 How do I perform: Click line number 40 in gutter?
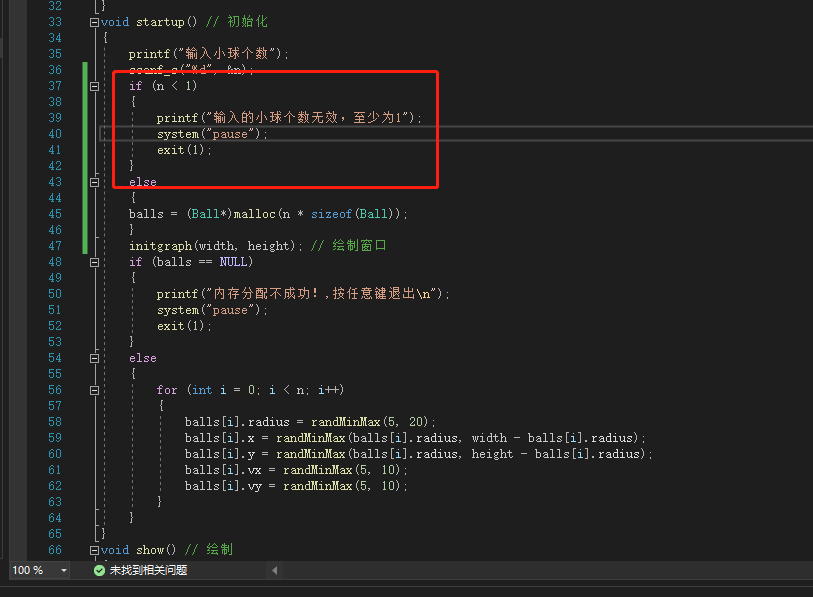click(x=55, y=134)
